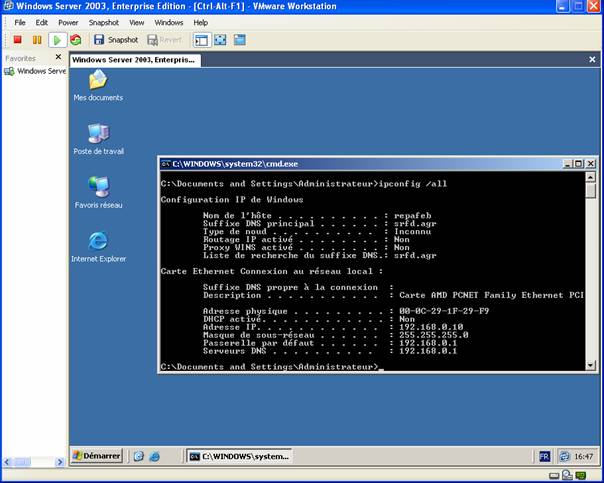The image size is (604, 483).
Task: Click the system tray network icon
Action: tap(565, 457)
